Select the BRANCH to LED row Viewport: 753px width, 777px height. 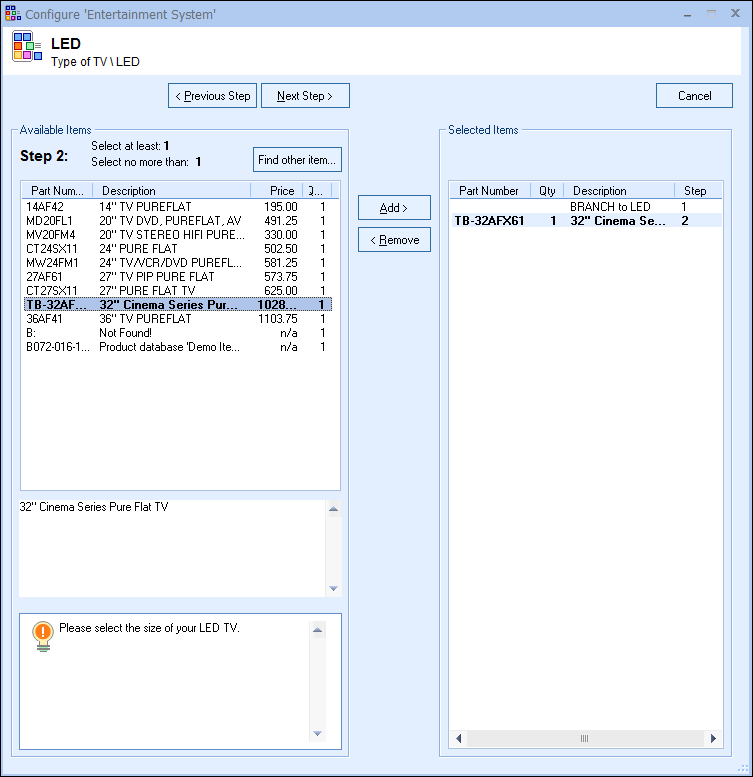pyautogui.click(x=586, y=207)
